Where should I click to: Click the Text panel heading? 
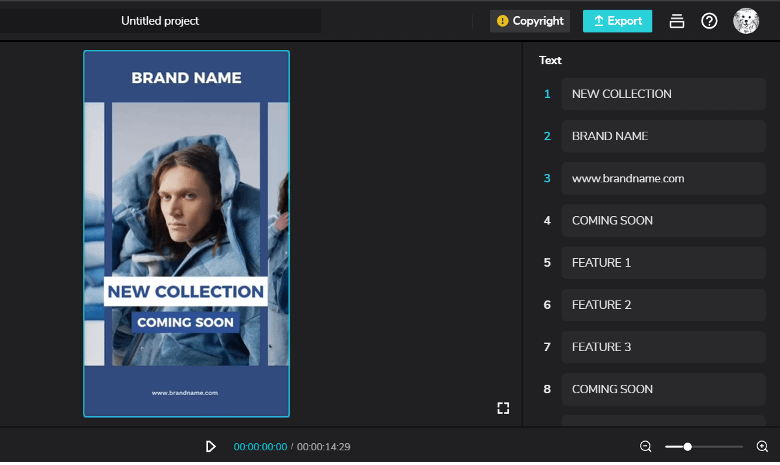[x=550, y=60]
